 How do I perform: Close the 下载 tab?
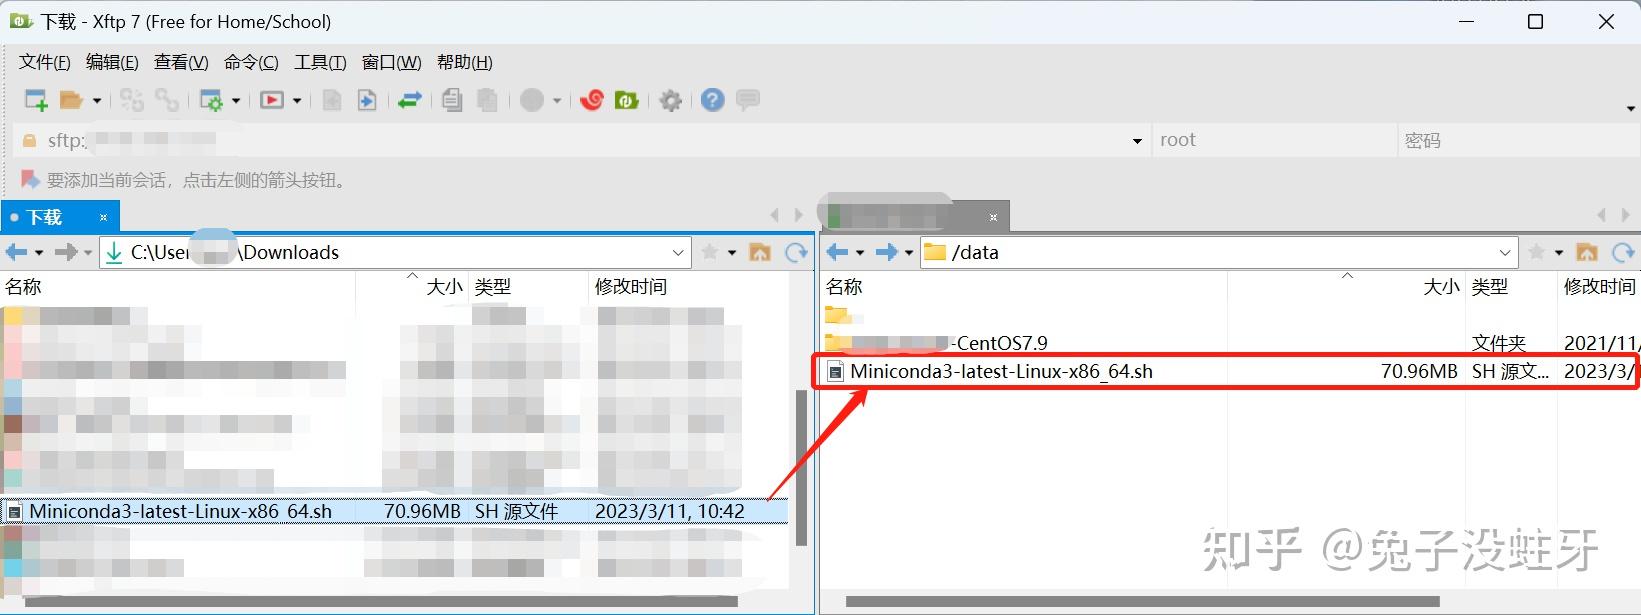click(103, 217)
